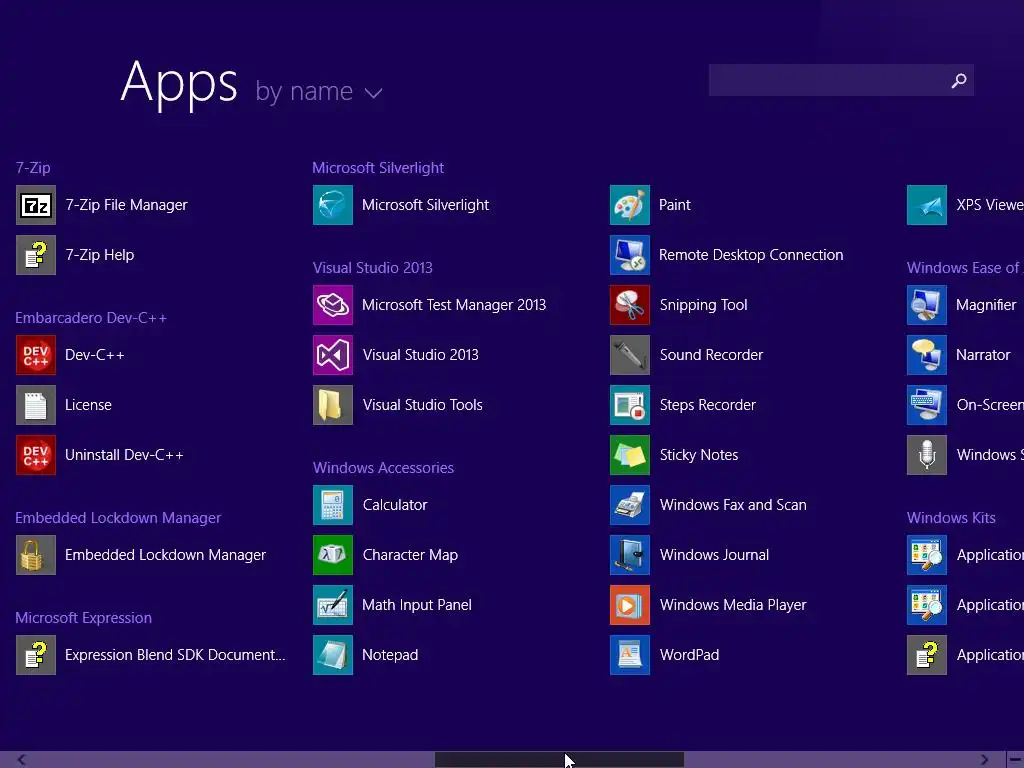Click the 'Sticky Notes' label

pos(699,455)
